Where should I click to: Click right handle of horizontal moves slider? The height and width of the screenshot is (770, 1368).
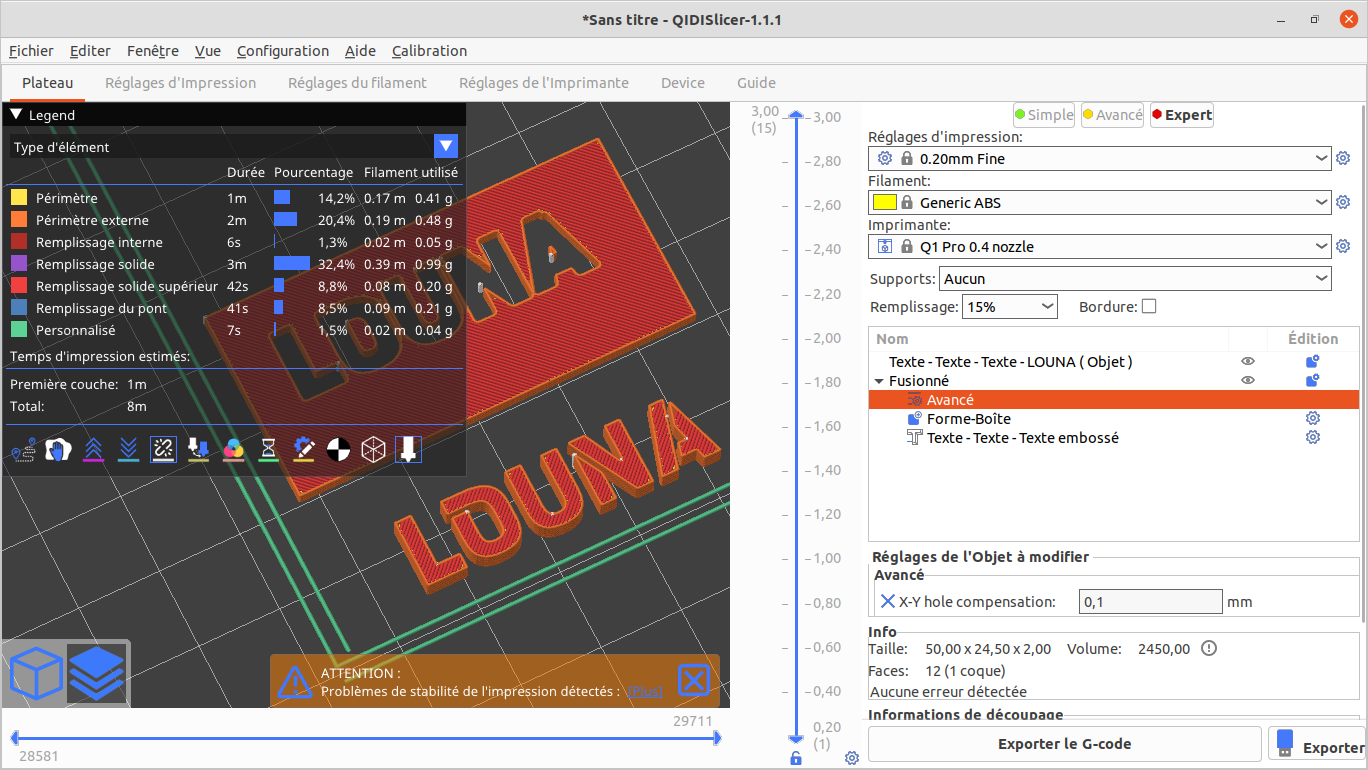click(716, 738)
